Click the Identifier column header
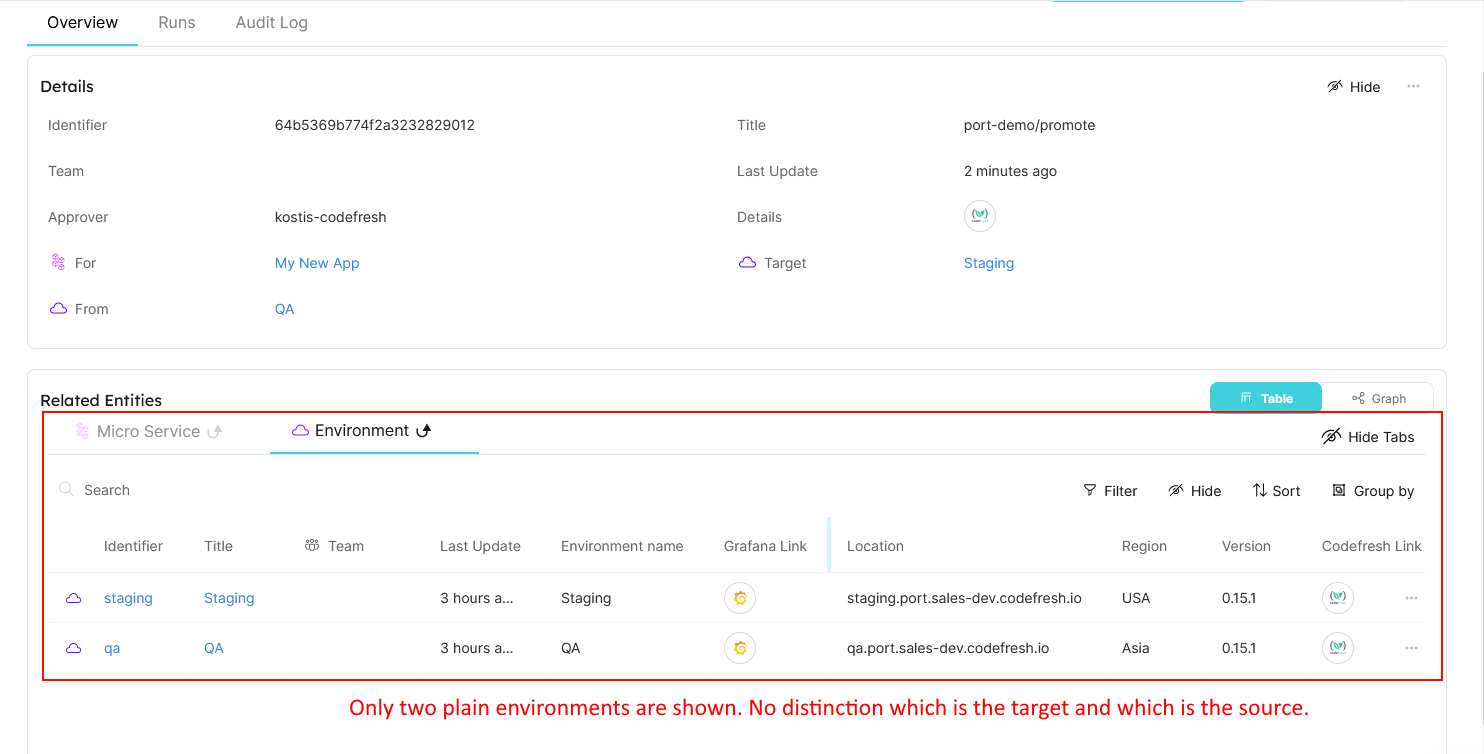 tap(133, 546)
